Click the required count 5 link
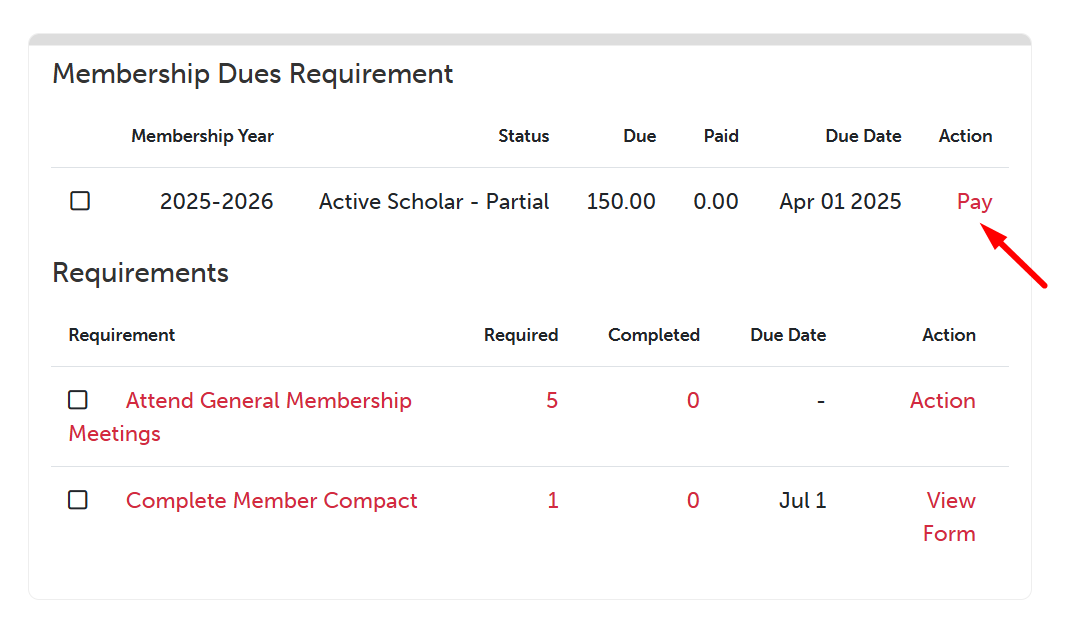 click(552, 401)
